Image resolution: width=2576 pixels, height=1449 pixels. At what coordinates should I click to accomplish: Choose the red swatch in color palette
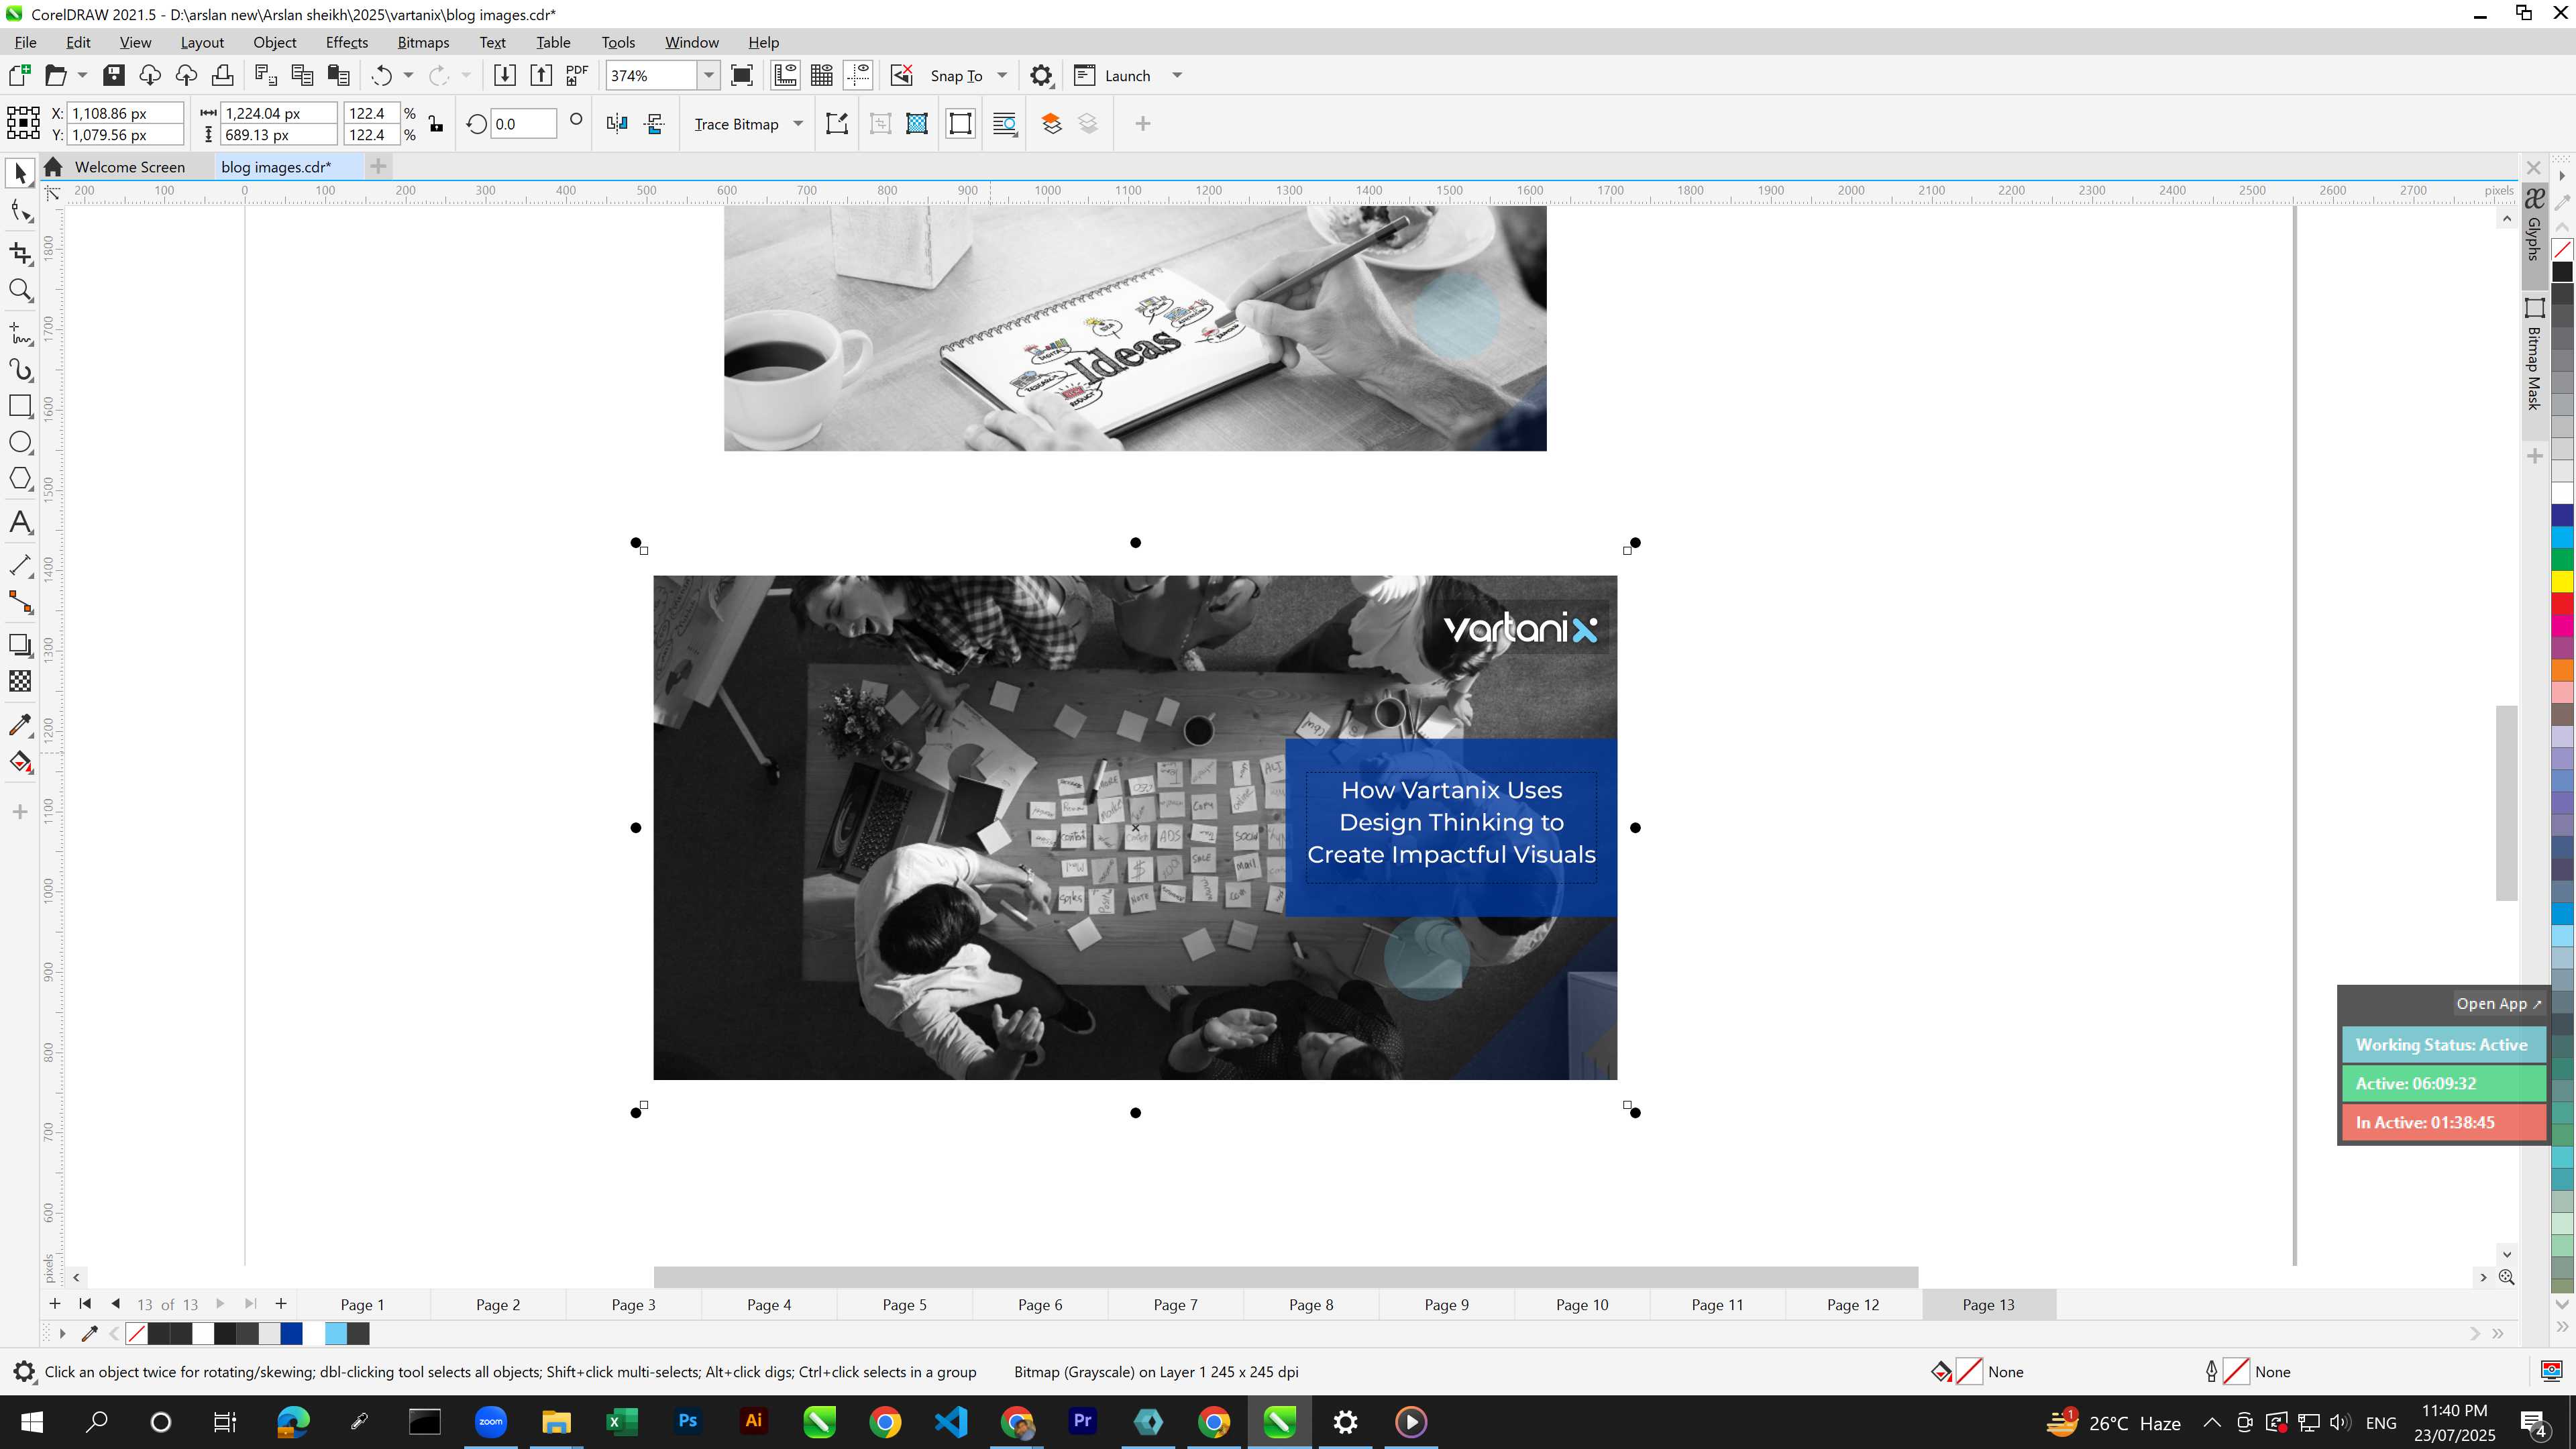(2562, 604)
